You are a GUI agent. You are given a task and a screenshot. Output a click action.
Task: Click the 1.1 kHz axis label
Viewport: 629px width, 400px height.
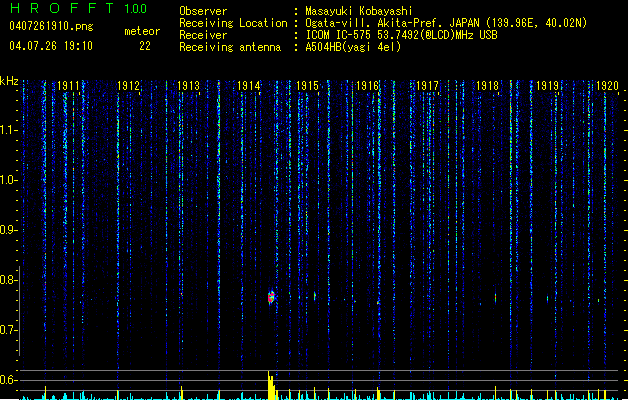tap(8, 130)
